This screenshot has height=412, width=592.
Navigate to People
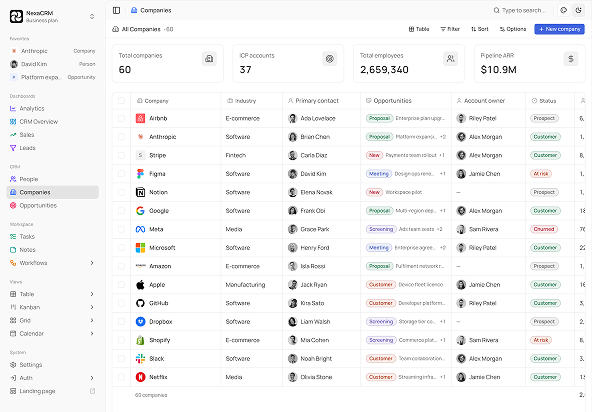coord(52,179)
